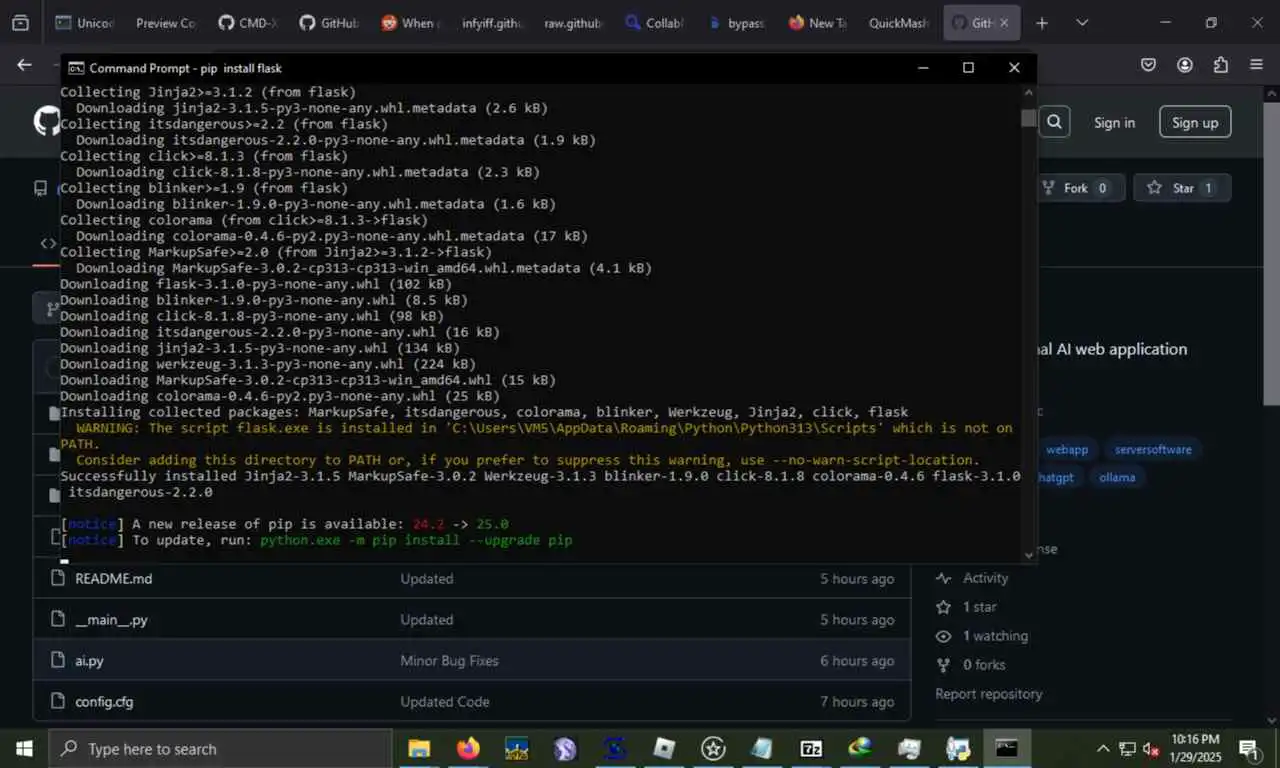Open the Windows Start button

[24, 749]
